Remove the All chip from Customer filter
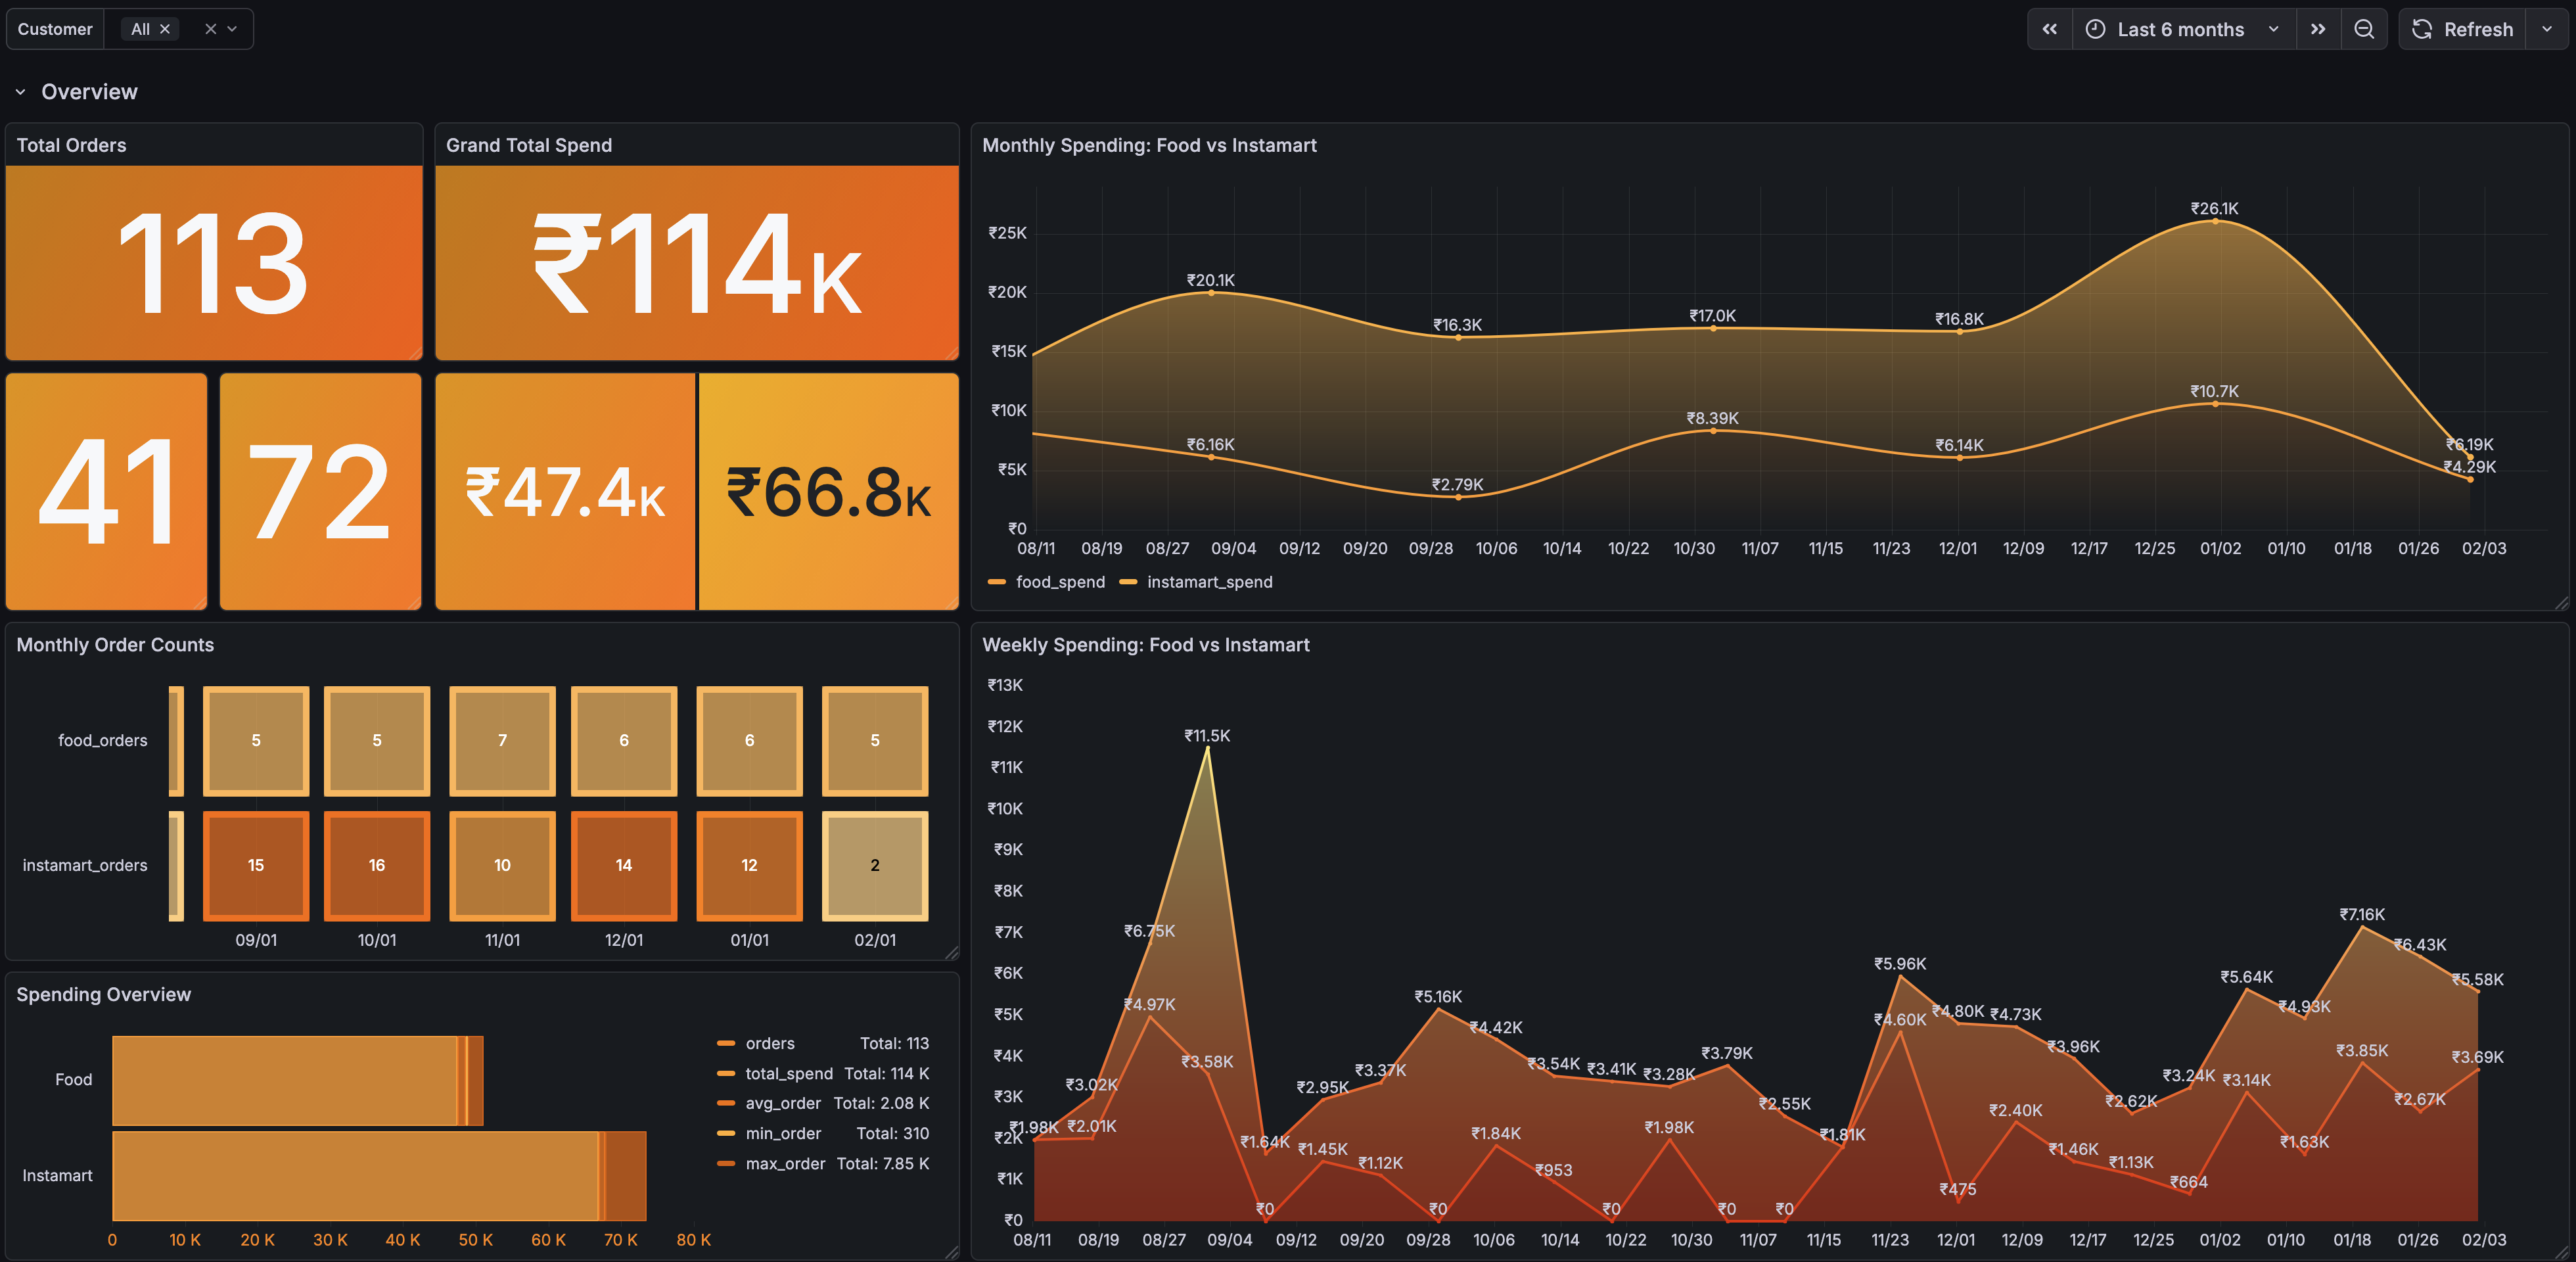The image size is (2576, 1262). (x=166, y=28)
